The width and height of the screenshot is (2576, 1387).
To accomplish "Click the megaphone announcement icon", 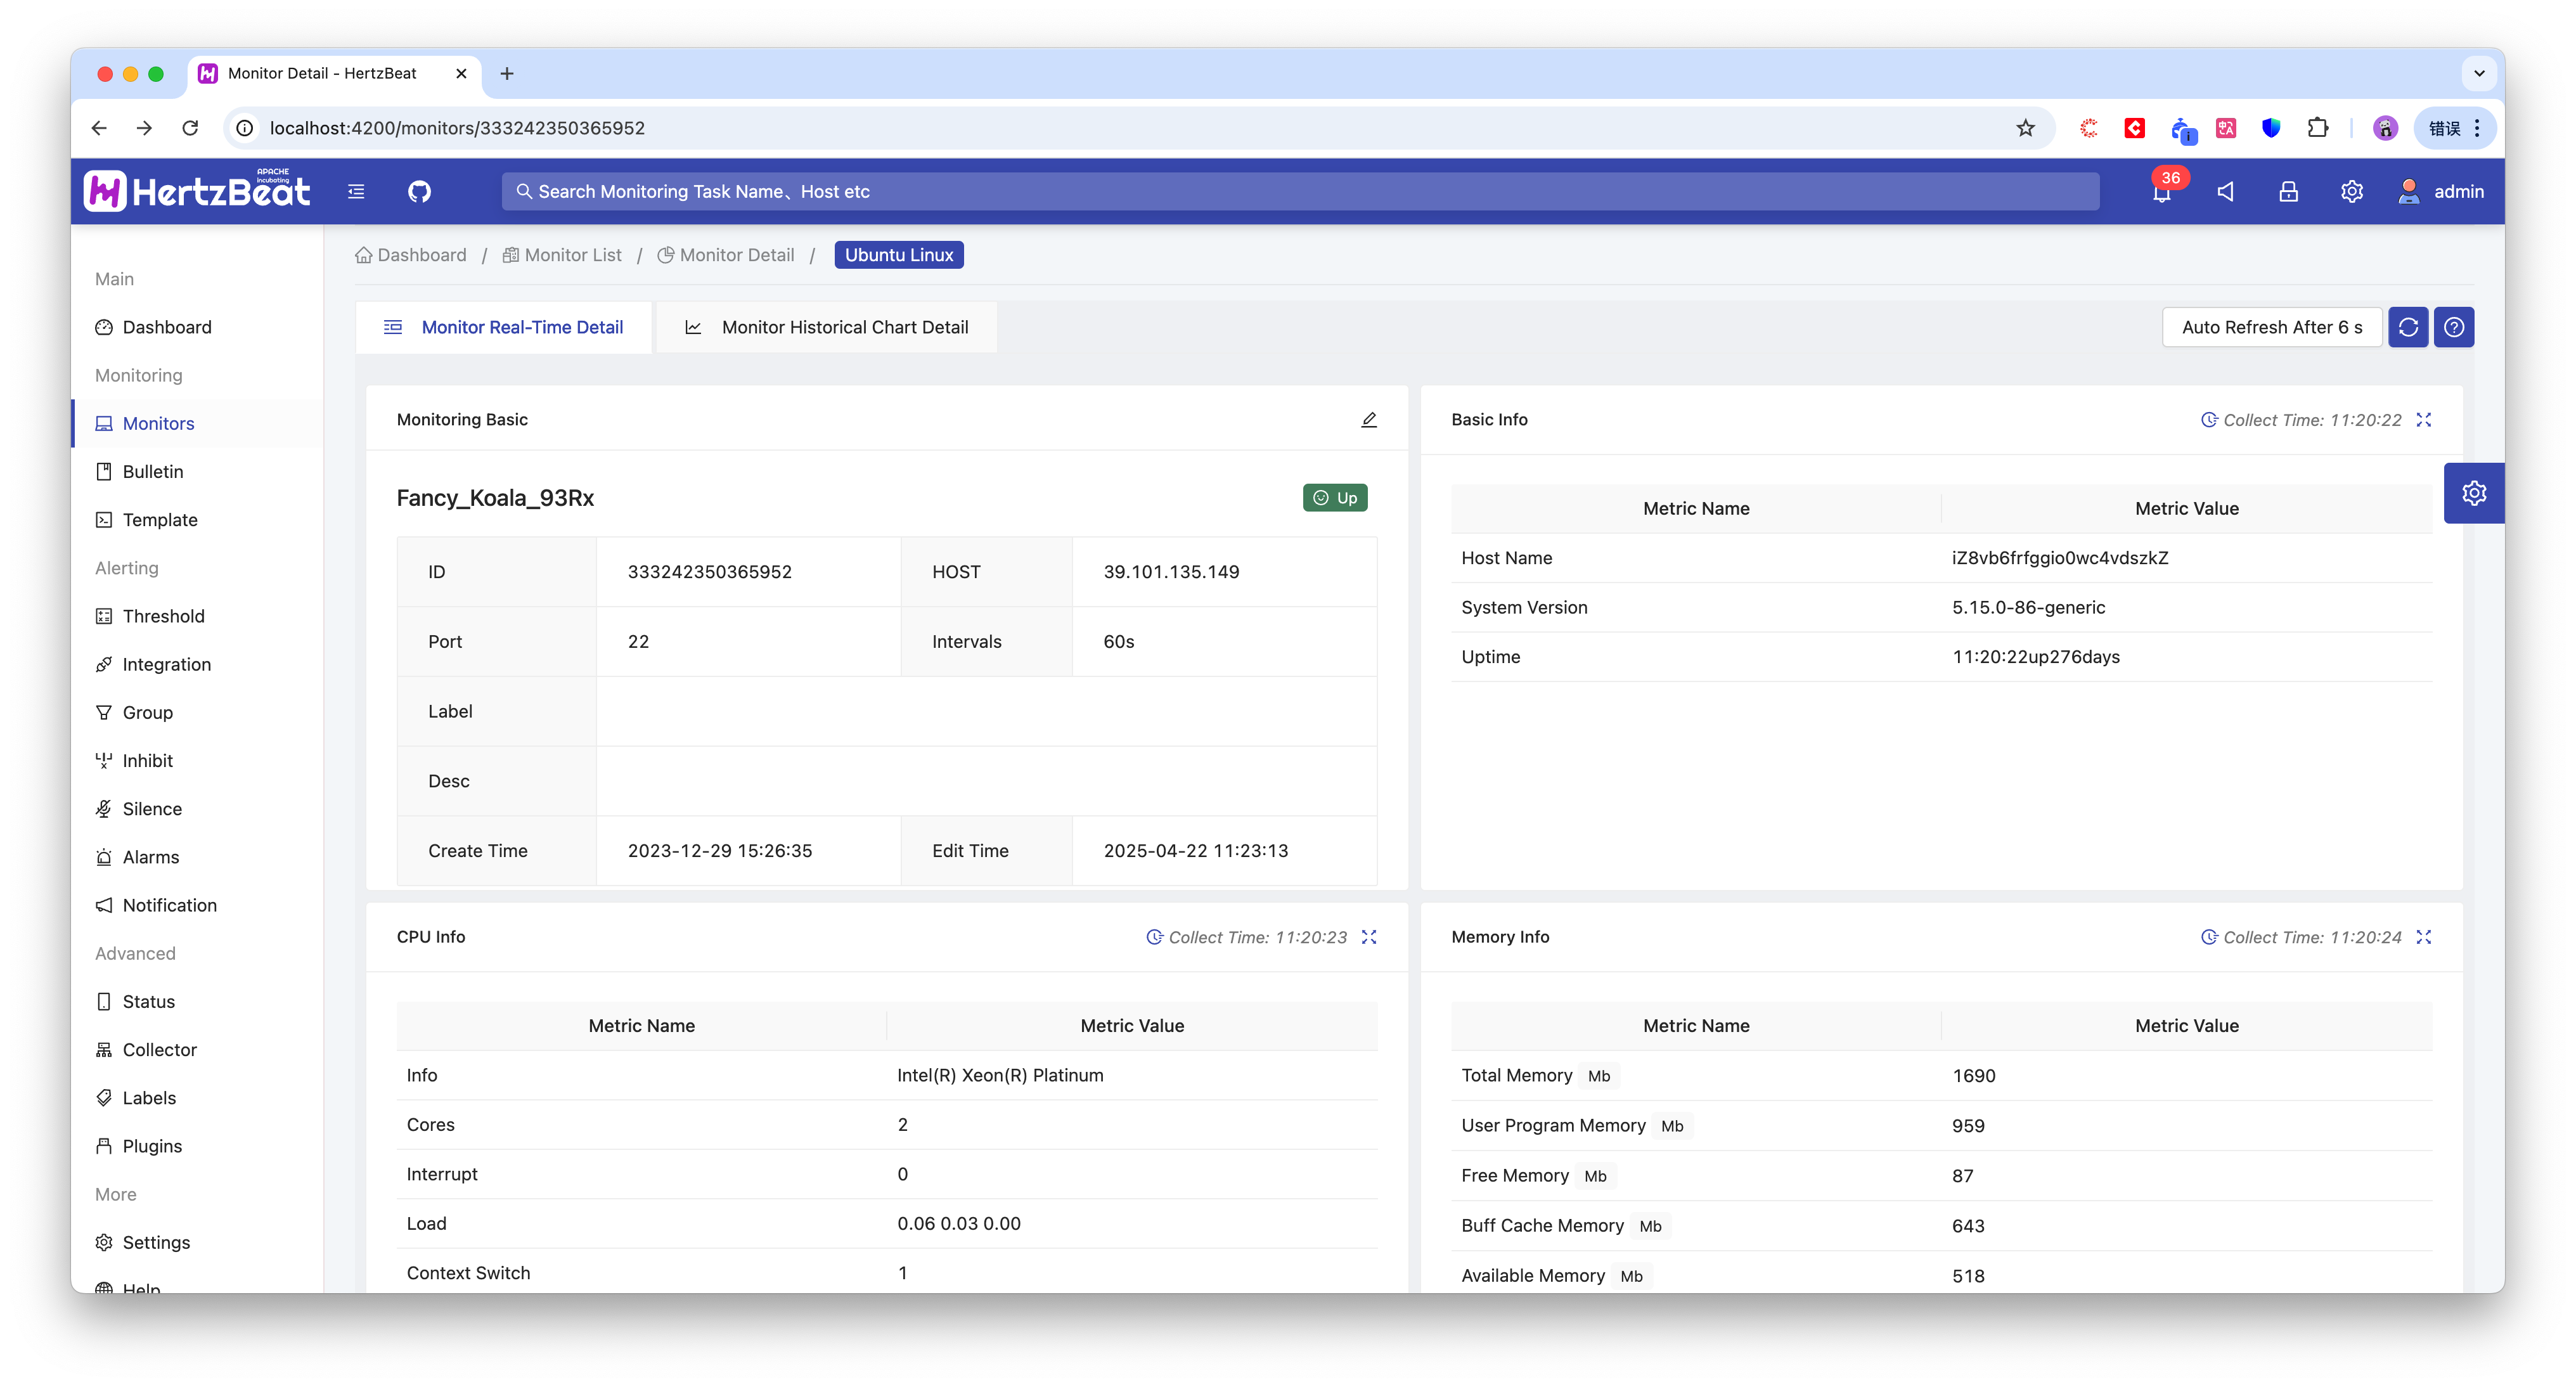I will point(2225,191).
